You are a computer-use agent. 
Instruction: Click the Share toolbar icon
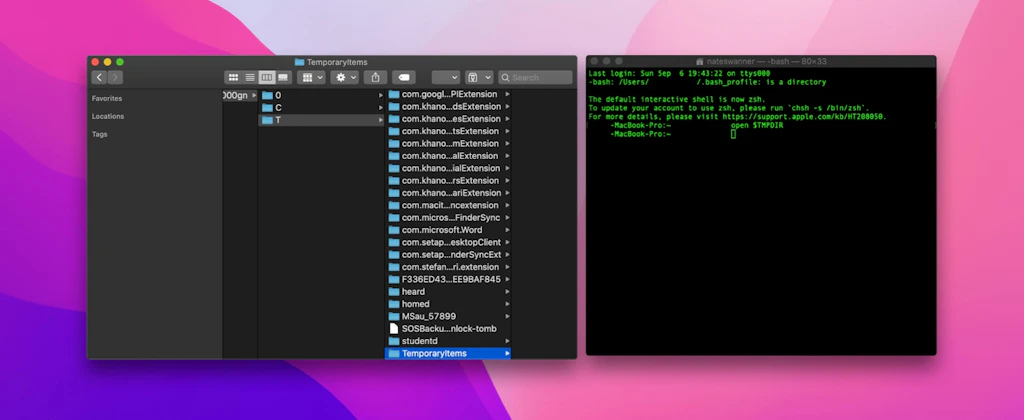pyautogui.click(x=376, y=78)
